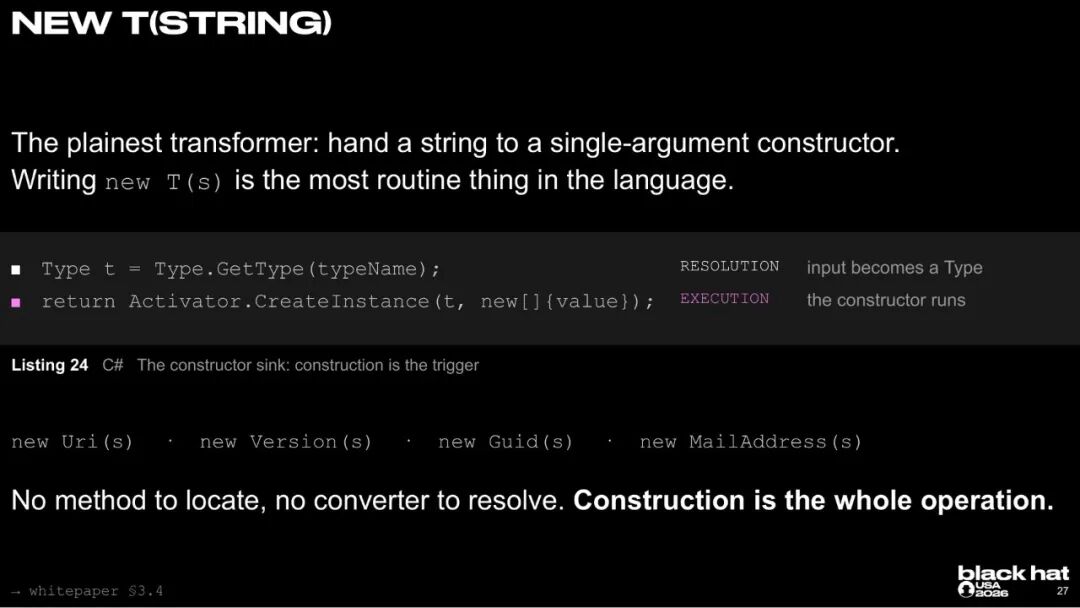Click the C# language tag
This screenshot has width=1080, height=608.
(x=113, y=365)
